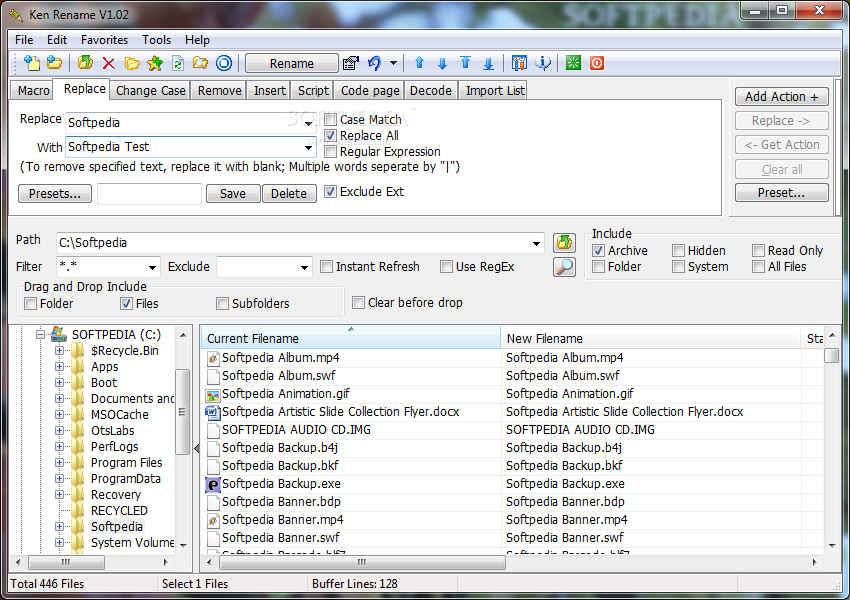850x600 pixels.
Task: Click the add files toolbar icon
Action: (32, 63)
